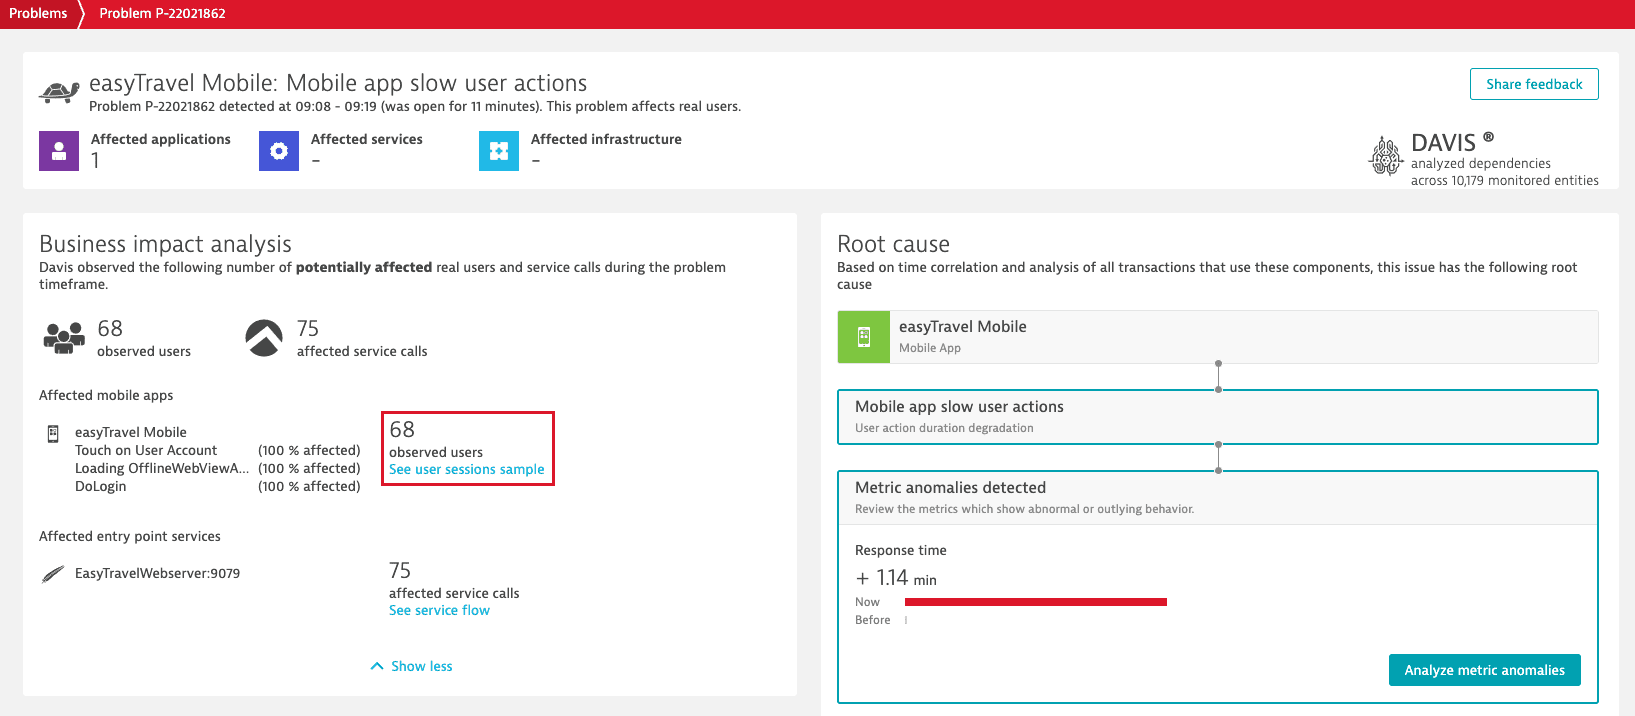The image size is (1635, 716).
Task: Click the + 1.14 min response time value
Action: 896,578
